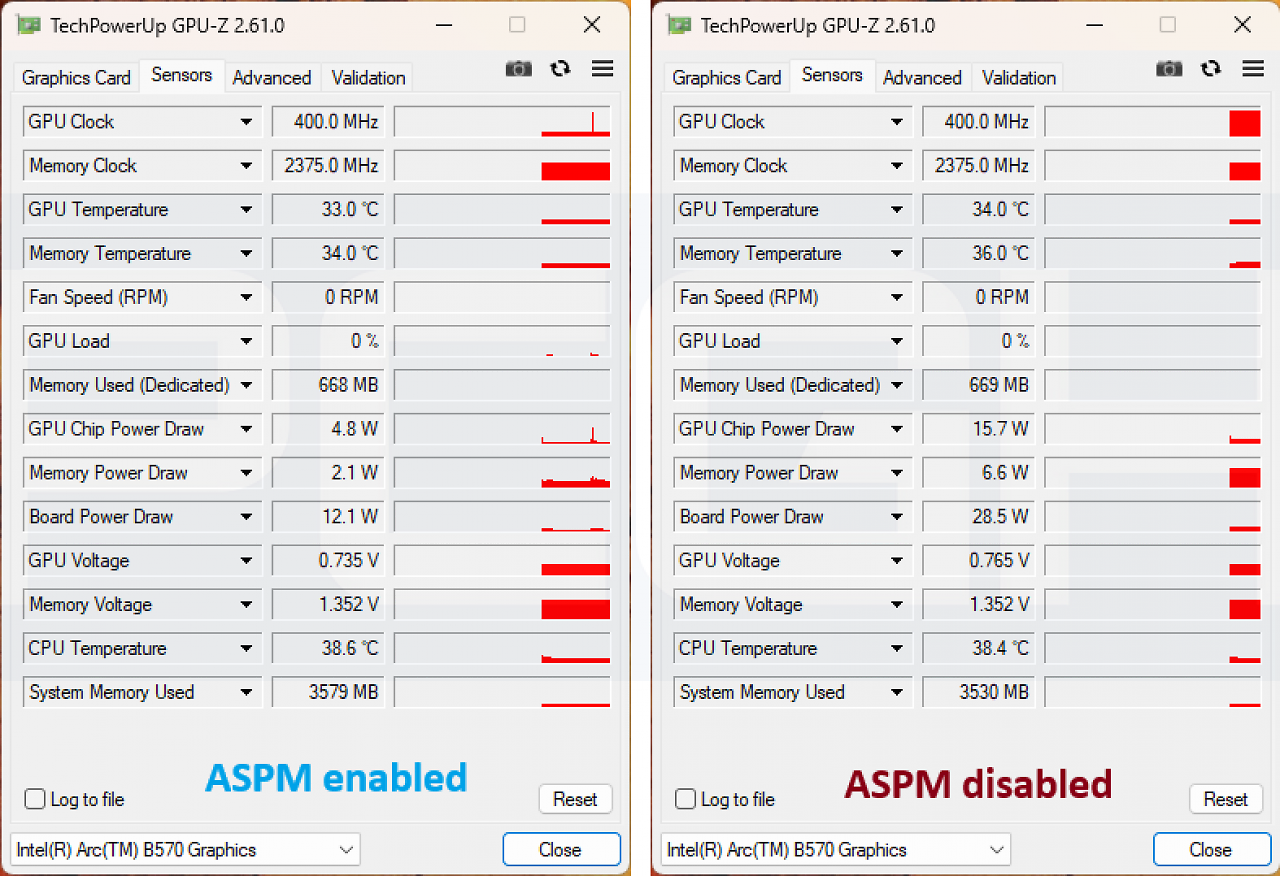Click refresh icon in ASPM disabled window

(x=1211, y=68)
